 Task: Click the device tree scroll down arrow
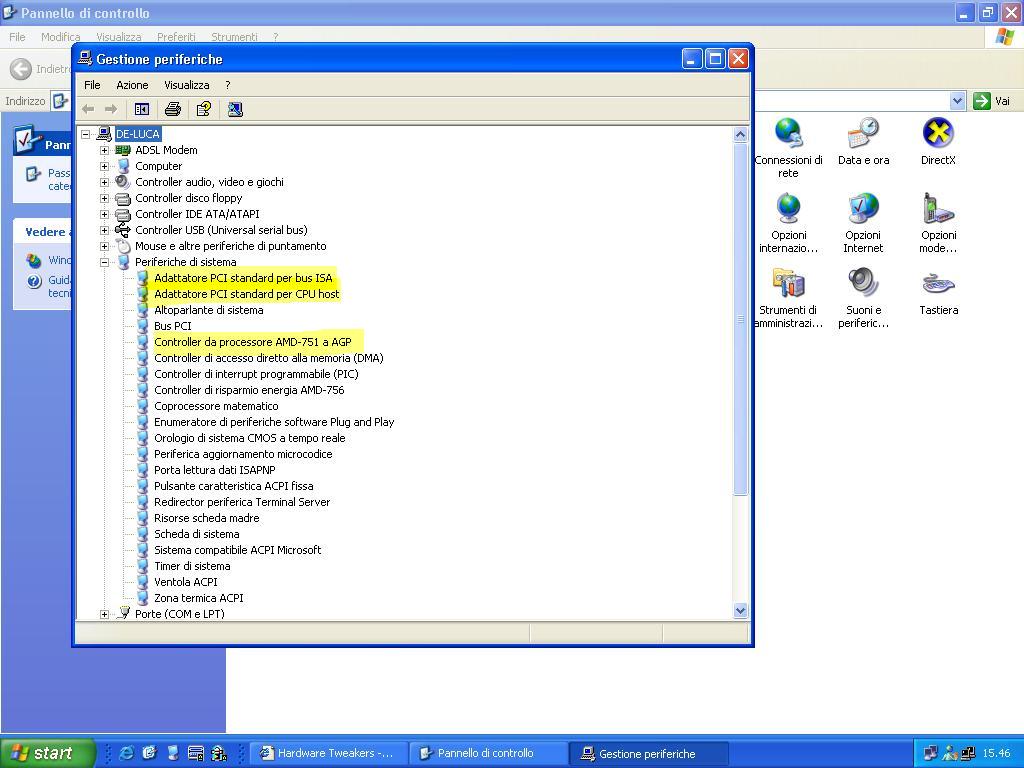pos(740,611)
